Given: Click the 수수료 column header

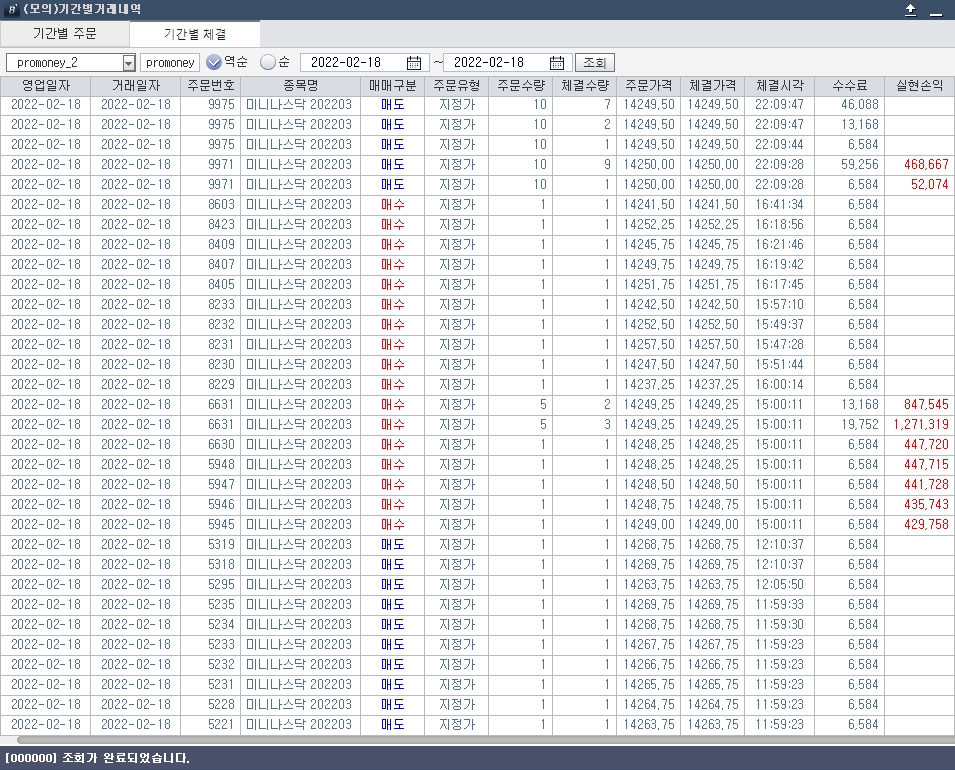Looking at the screenshot, I should (849, 86).
